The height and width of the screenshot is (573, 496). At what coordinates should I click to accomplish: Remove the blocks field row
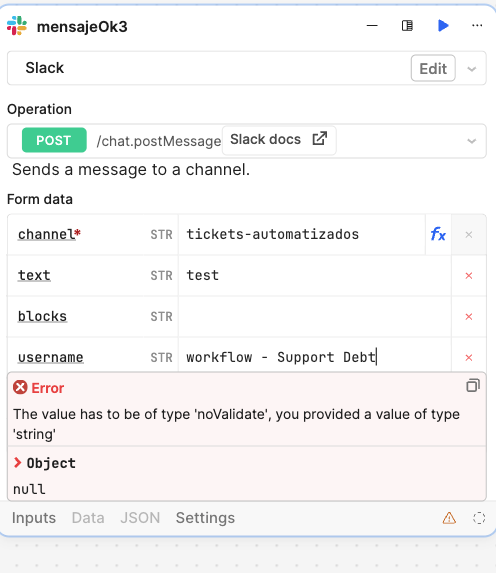pos(469,316)
